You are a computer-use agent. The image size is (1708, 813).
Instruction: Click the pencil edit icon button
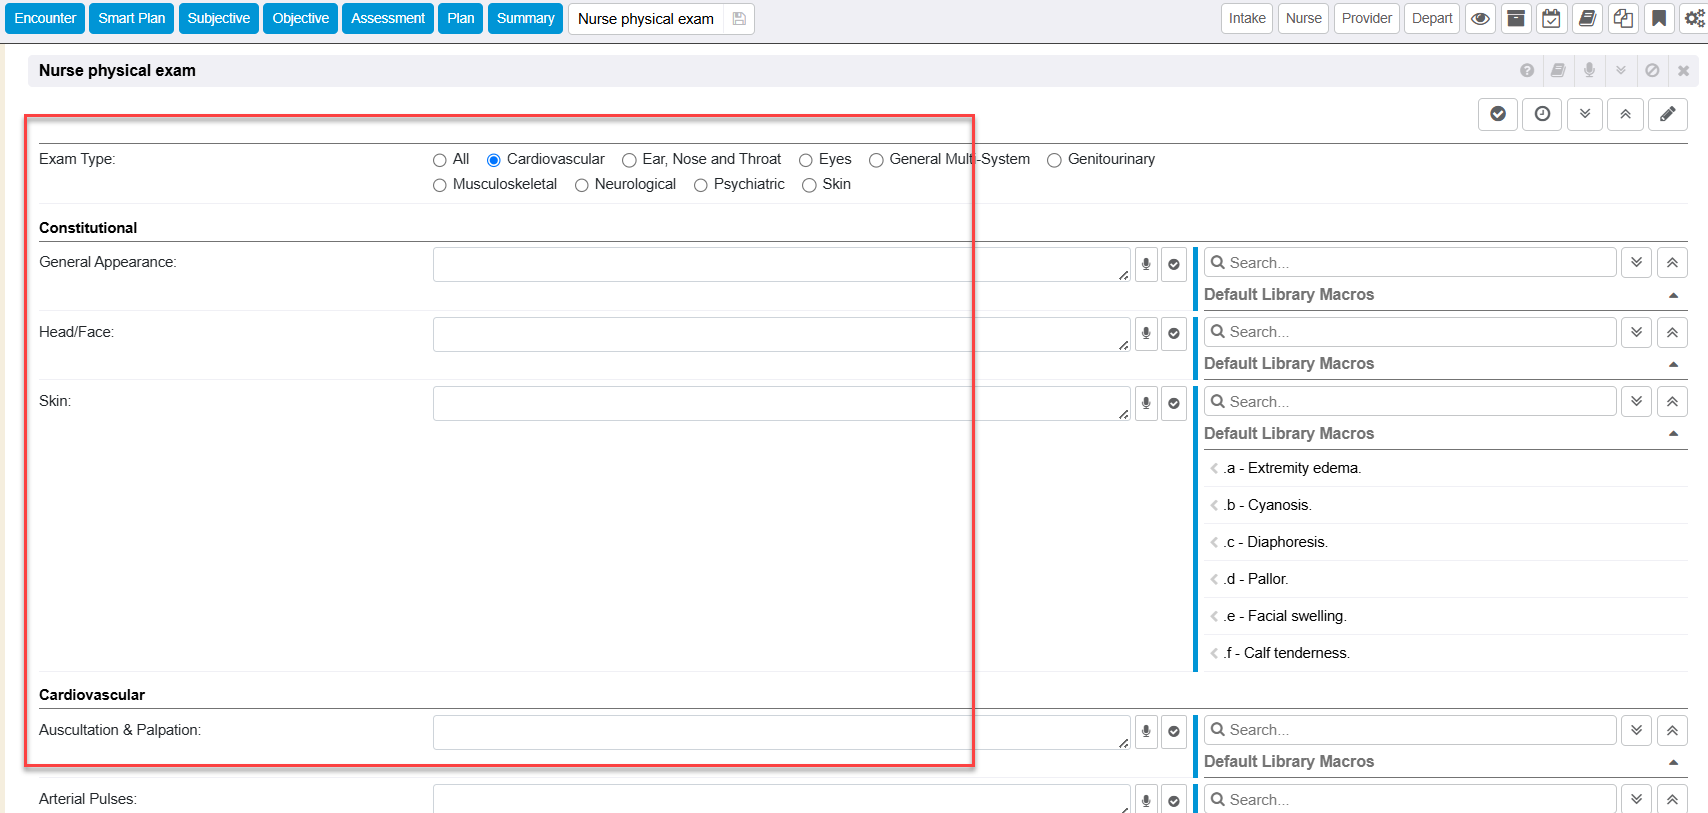point(1667,114)
